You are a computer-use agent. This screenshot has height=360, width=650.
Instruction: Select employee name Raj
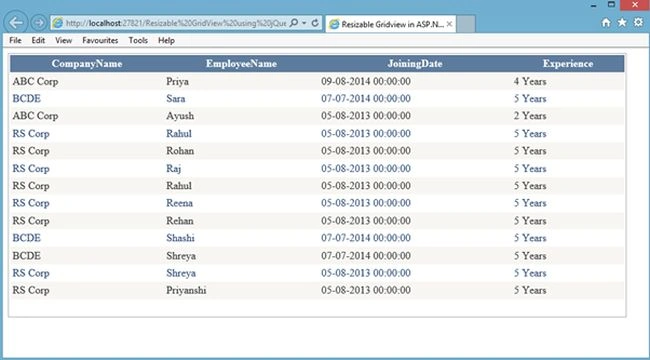point(174,168)
